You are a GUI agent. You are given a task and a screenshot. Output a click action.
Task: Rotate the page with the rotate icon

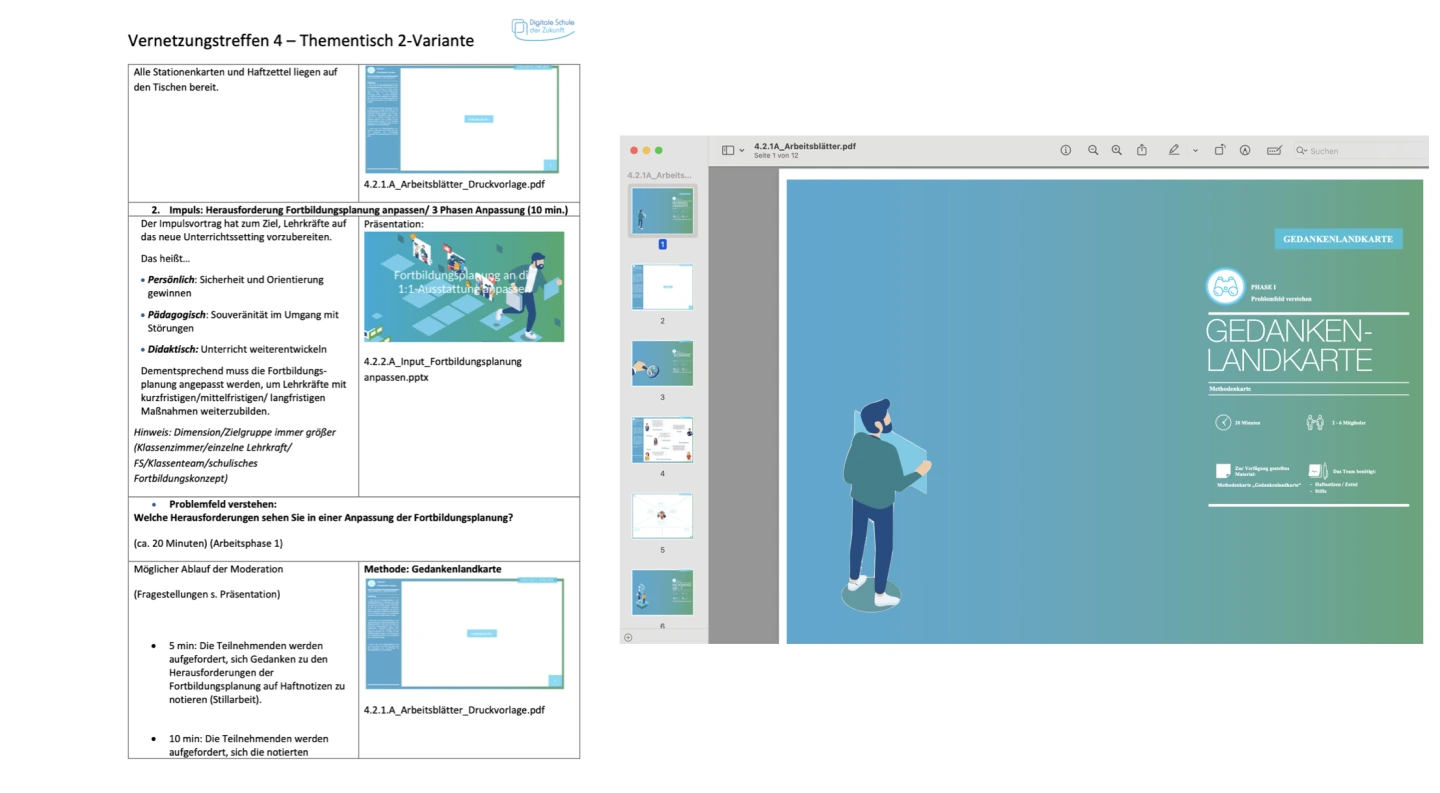pyautogui.click(x=1220, y=150)
